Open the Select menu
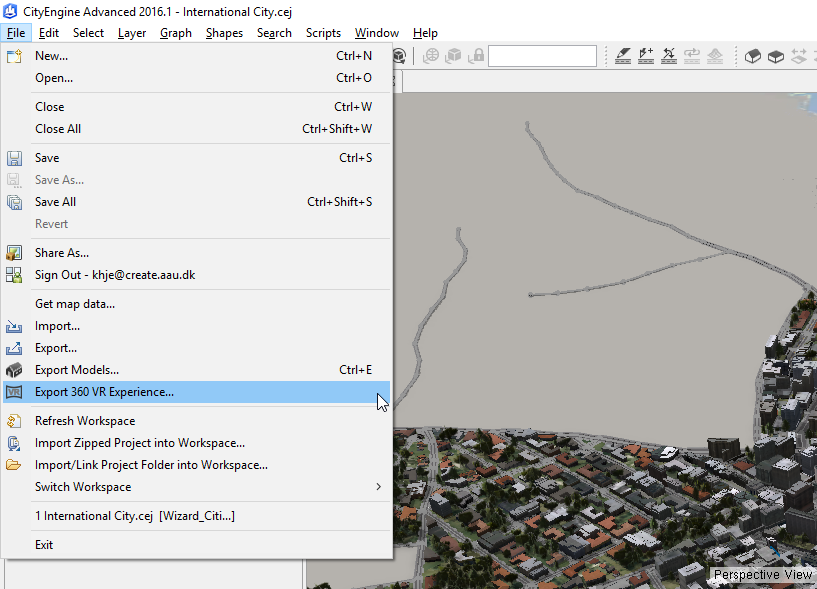 (x=89, y=33)
